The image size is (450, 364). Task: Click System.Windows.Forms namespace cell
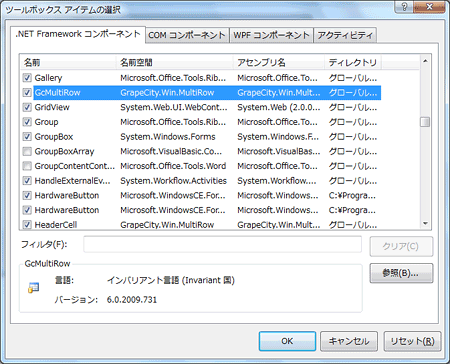coord(168,137)
